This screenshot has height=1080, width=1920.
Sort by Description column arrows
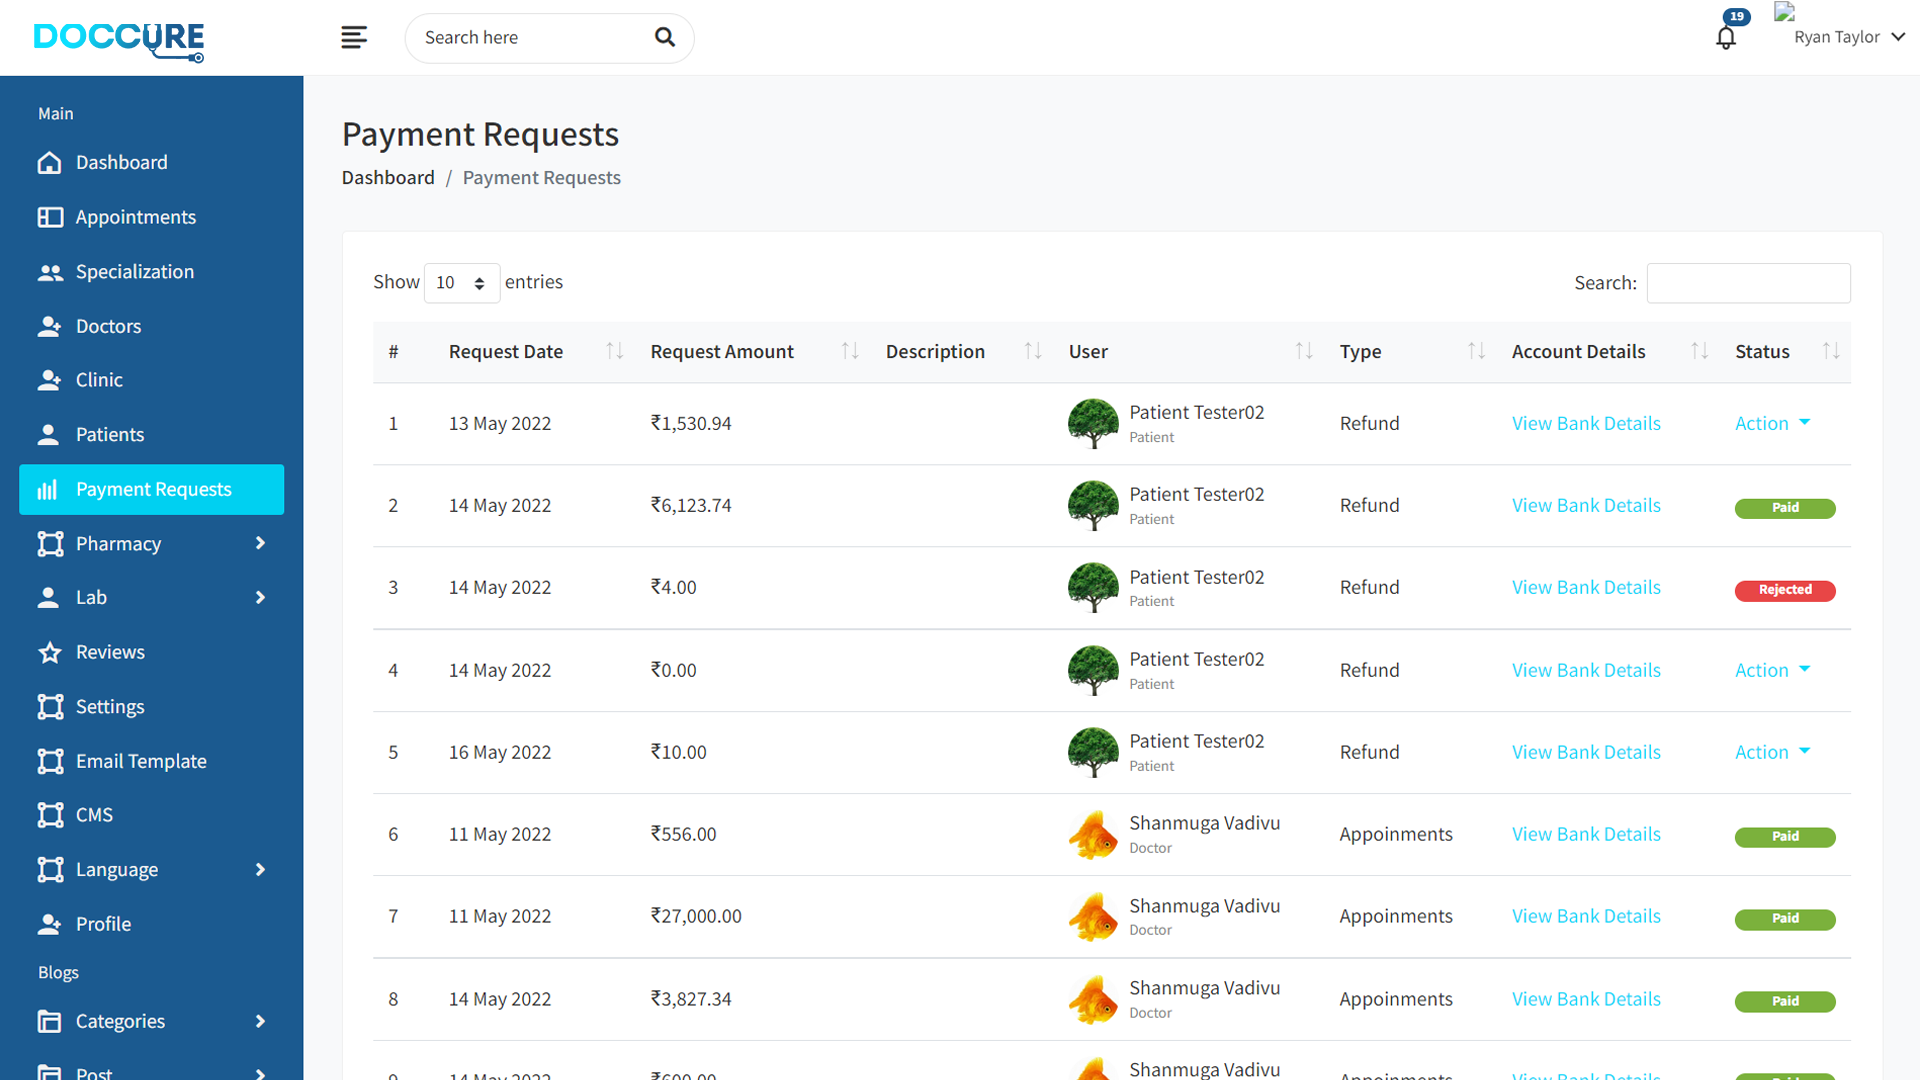tap(1033, 351)
